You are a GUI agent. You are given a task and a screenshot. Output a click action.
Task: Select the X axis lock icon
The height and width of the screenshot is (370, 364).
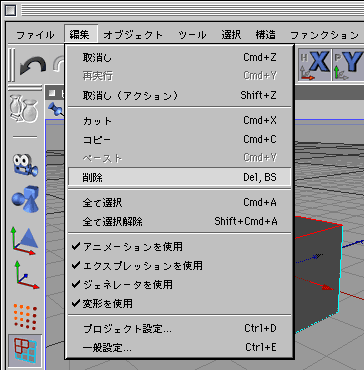[x=314, y=65]
